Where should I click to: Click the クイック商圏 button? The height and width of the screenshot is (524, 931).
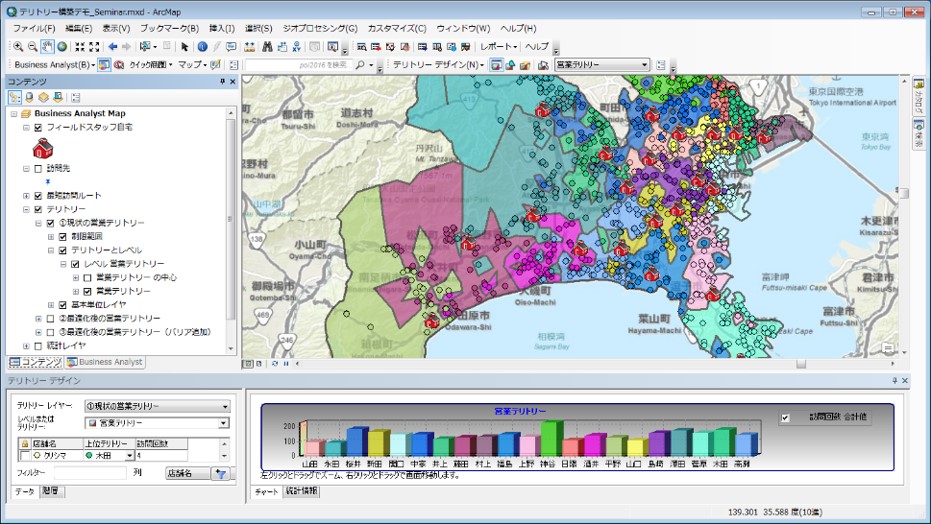coord(151,65)
